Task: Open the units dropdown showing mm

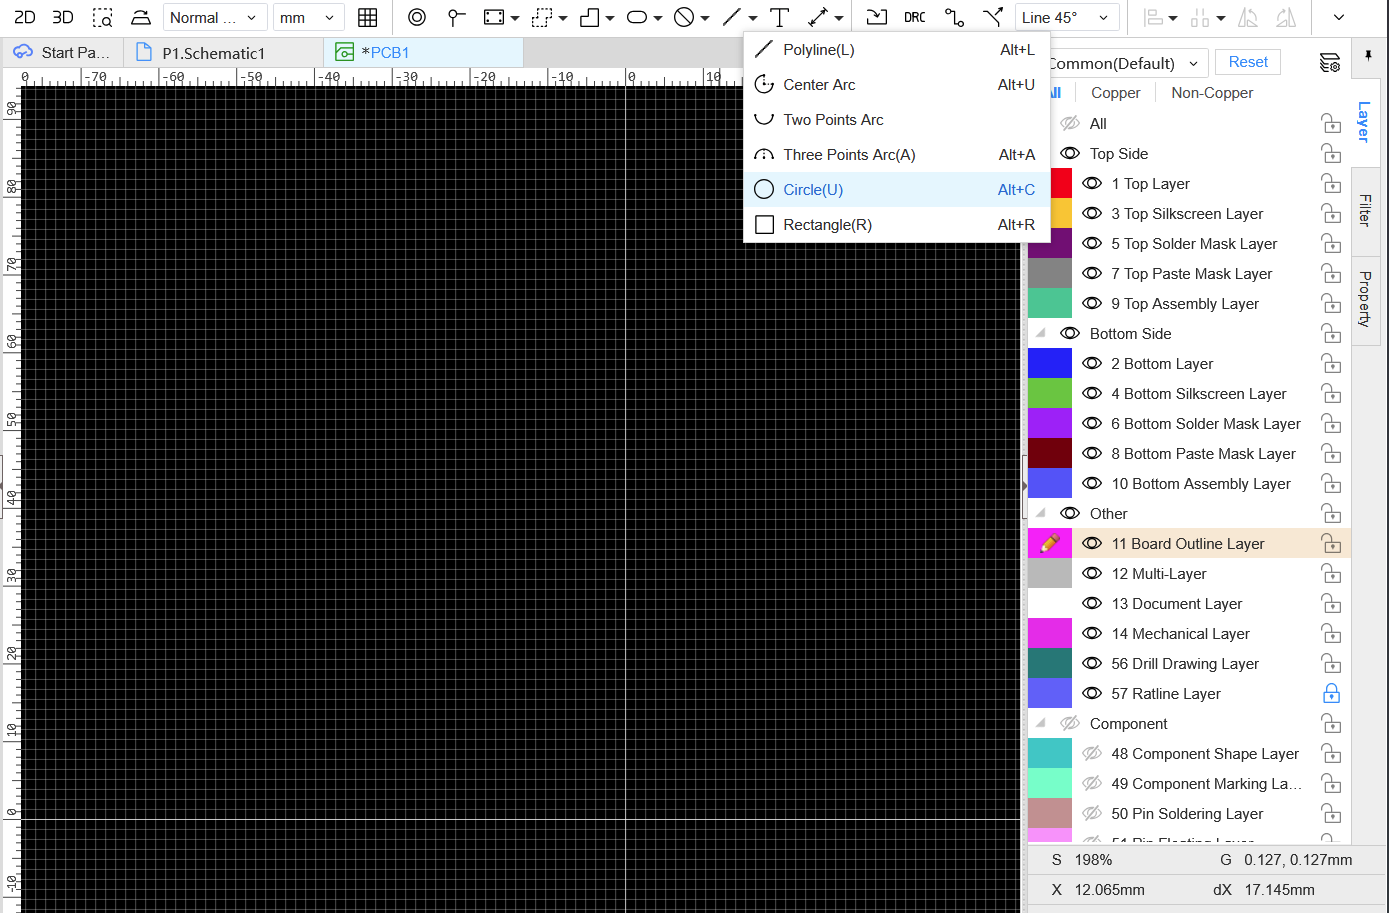Action: click(x=308, y=17)
